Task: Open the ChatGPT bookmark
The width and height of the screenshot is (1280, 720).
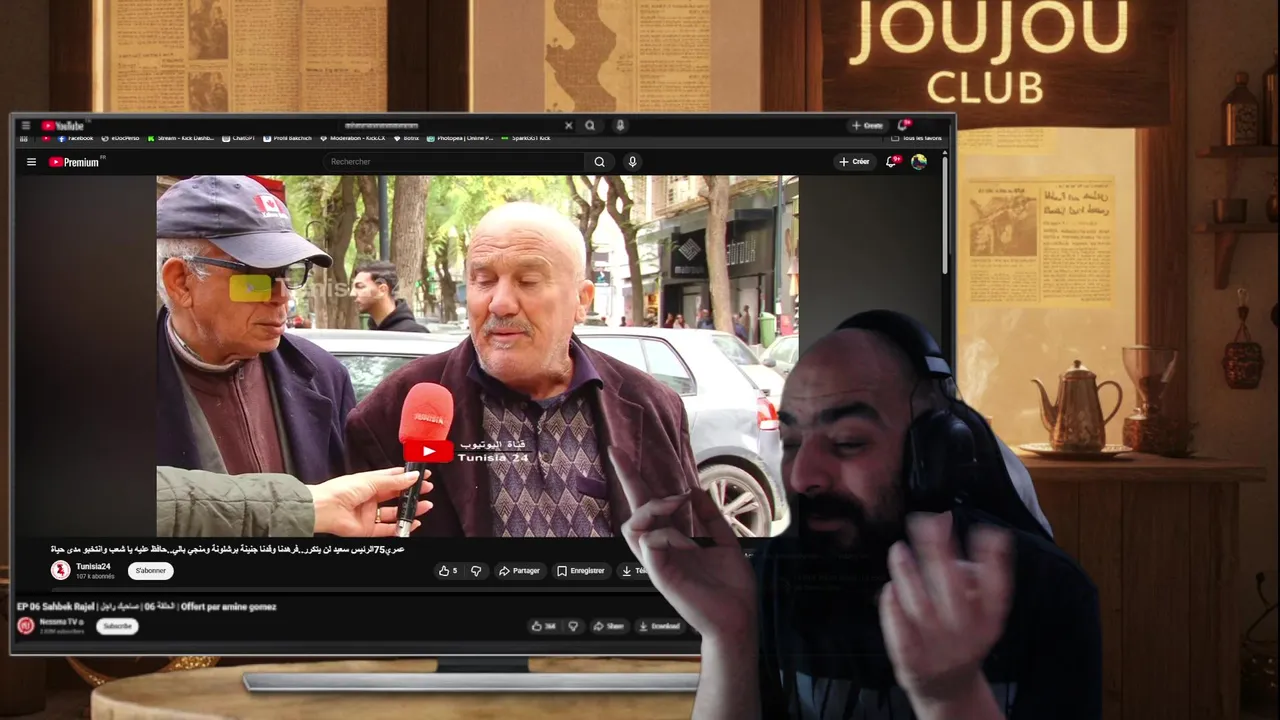Action: point(238,138)
